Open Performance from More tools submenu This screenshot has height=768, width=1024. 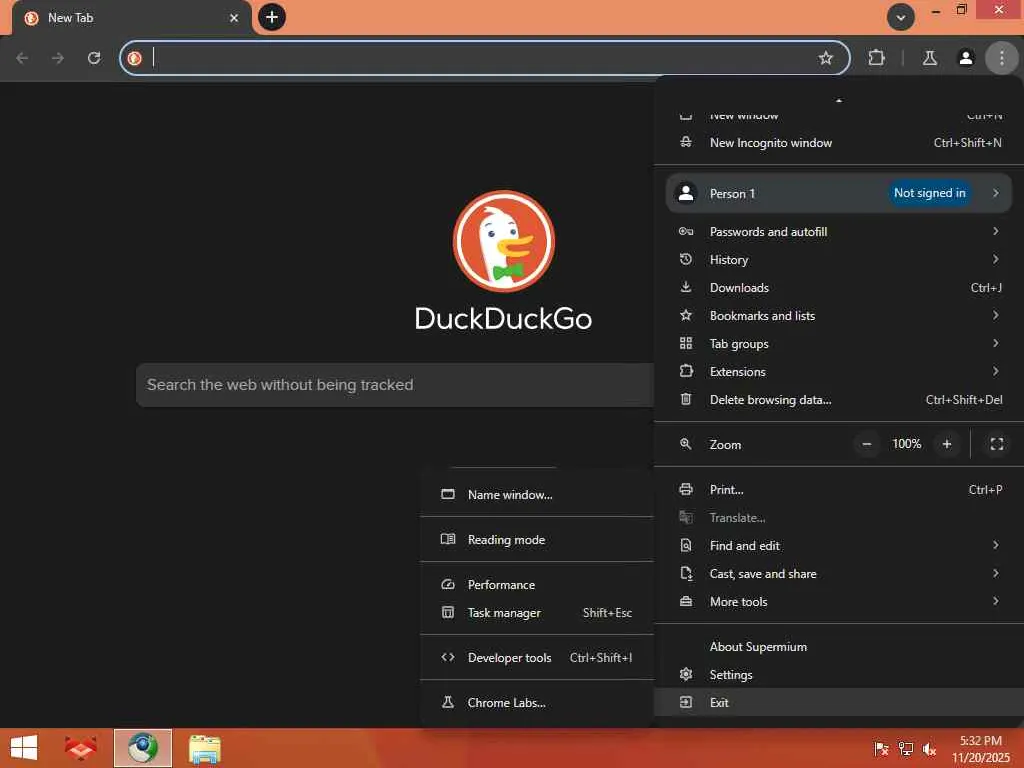tap(537, 584)
